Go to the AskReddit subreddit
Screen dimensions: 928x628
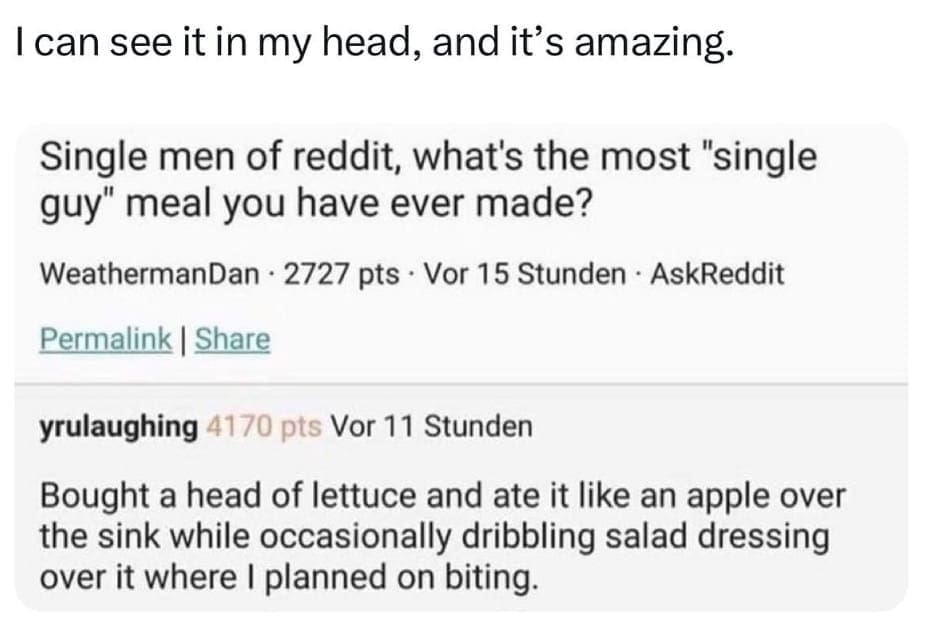717,274
